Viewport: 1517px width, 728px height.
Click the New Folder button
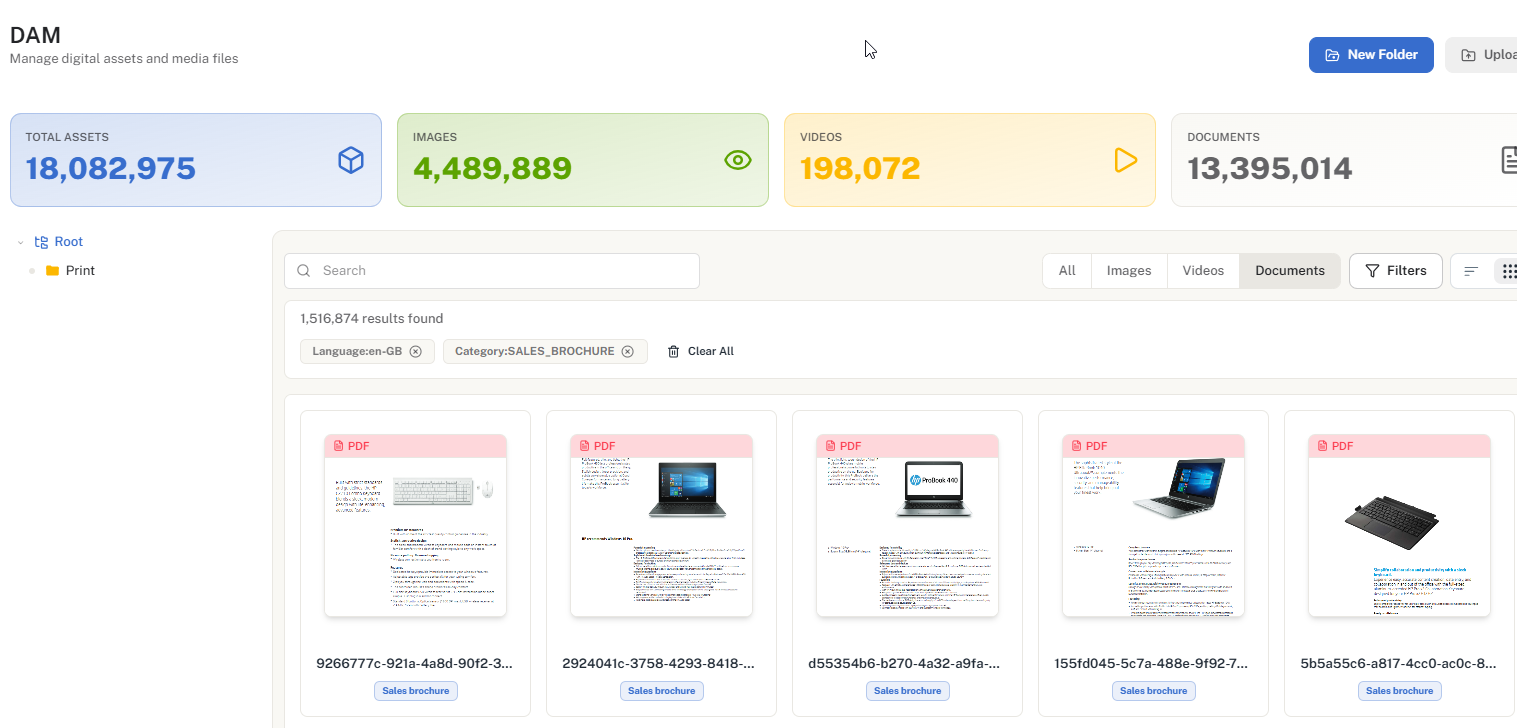1370,55
